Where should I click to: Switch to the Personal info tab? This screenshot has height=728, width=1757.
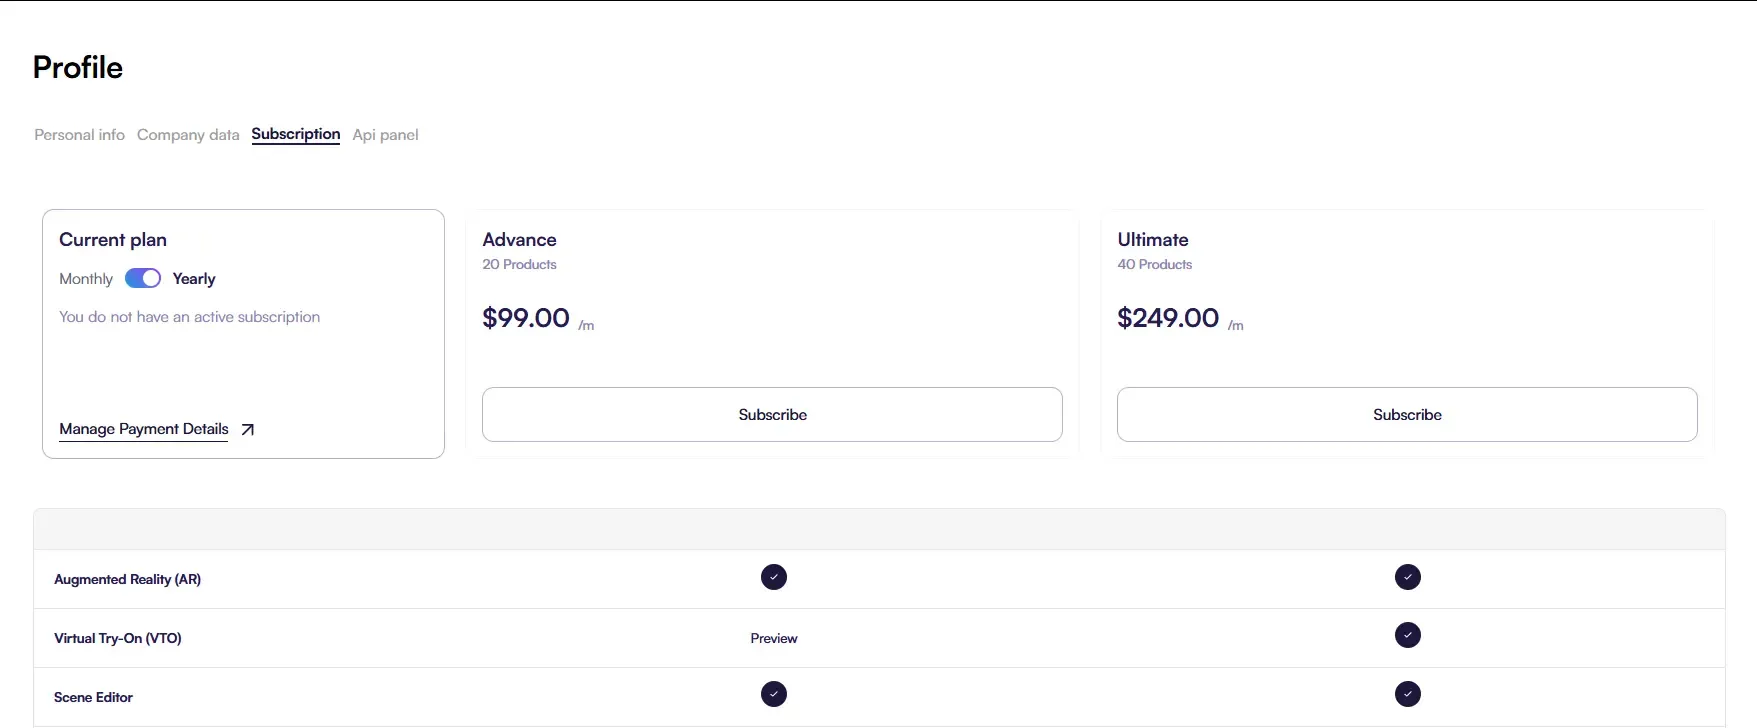point(79,134)
